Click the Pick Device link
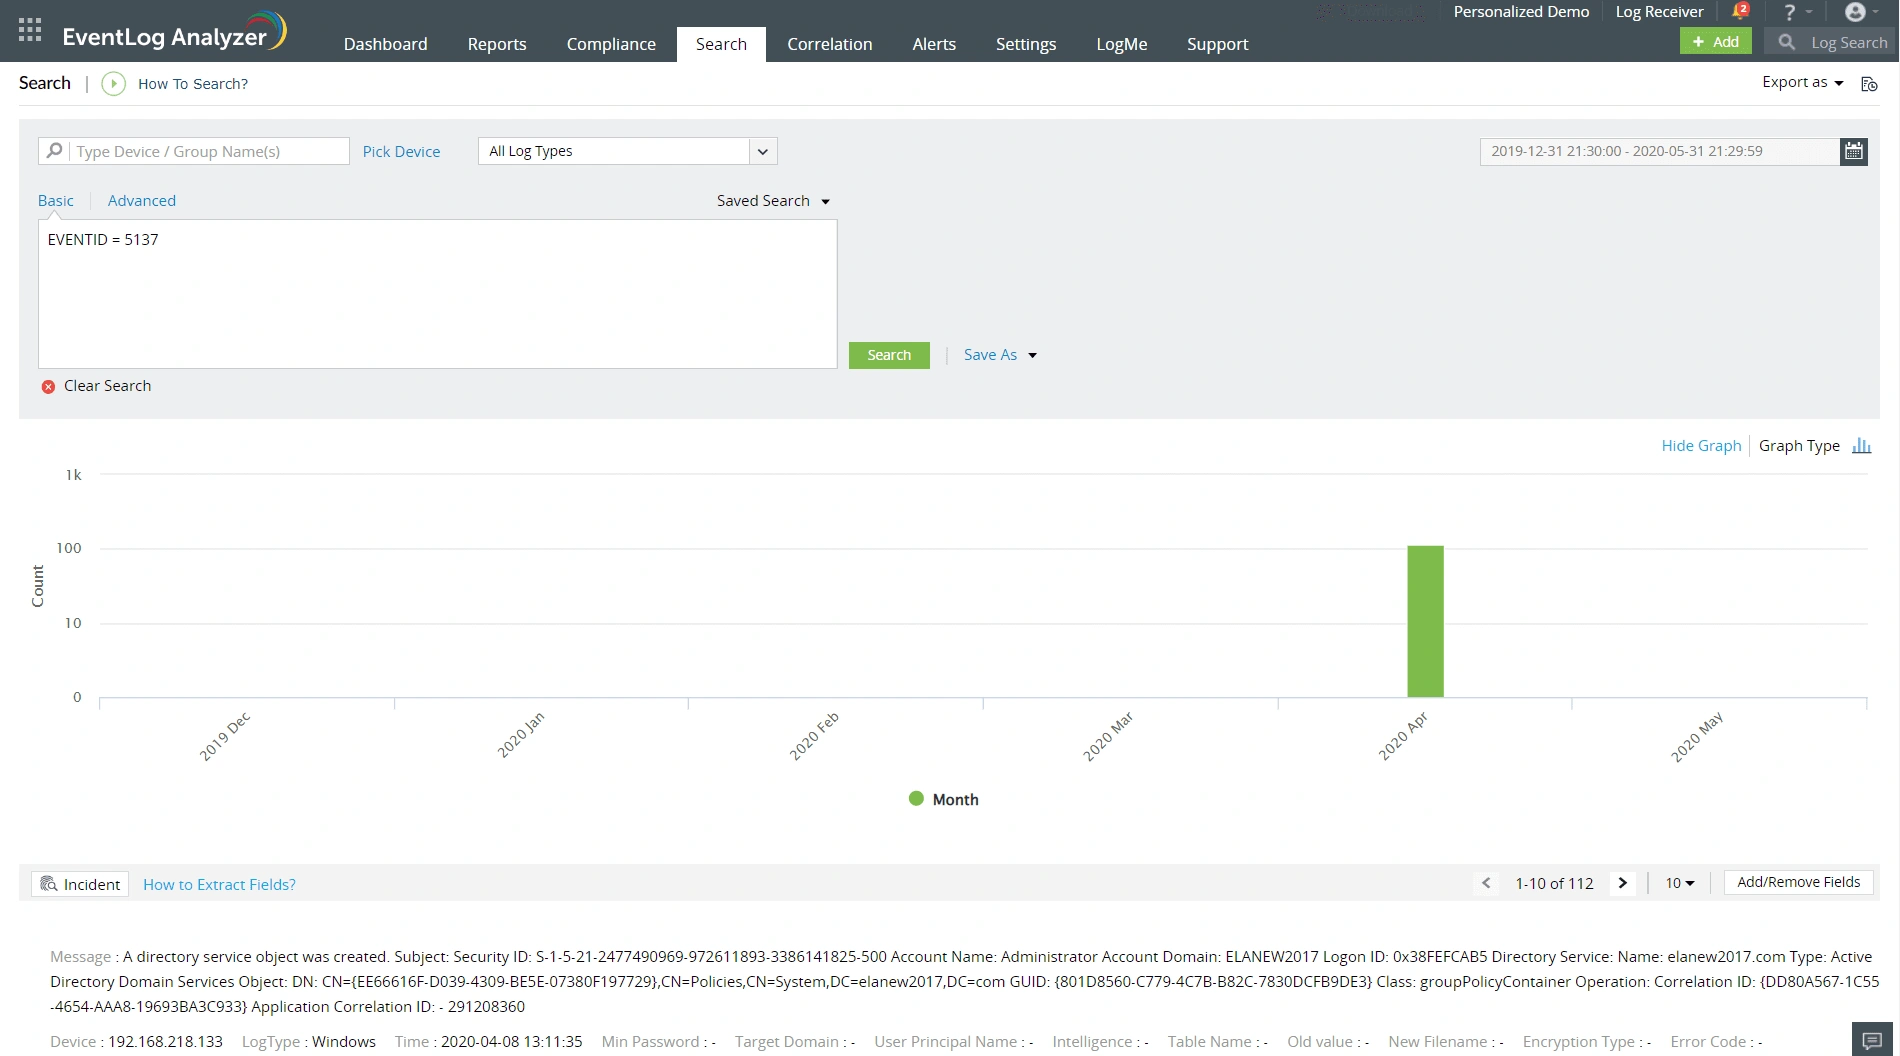The image size is (1900, 1056). click(x=401, y=152)
